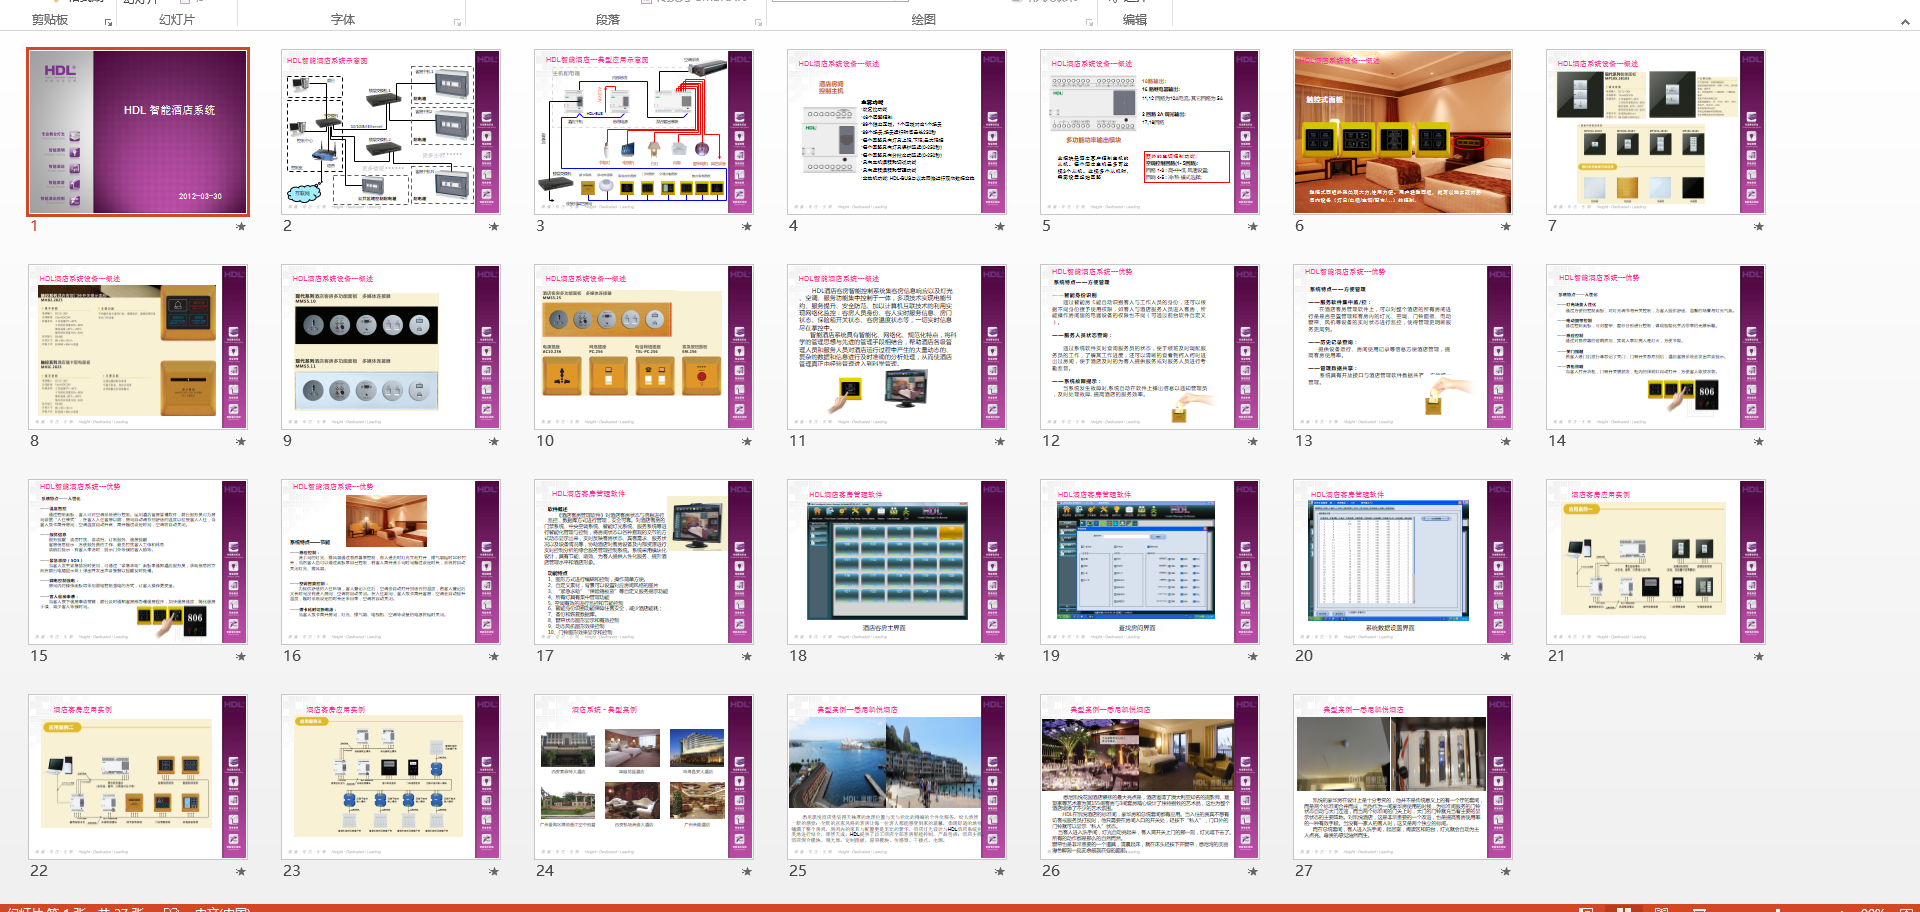
Task: Open the 段落 group dialog launcher
Action: point(758,22)
